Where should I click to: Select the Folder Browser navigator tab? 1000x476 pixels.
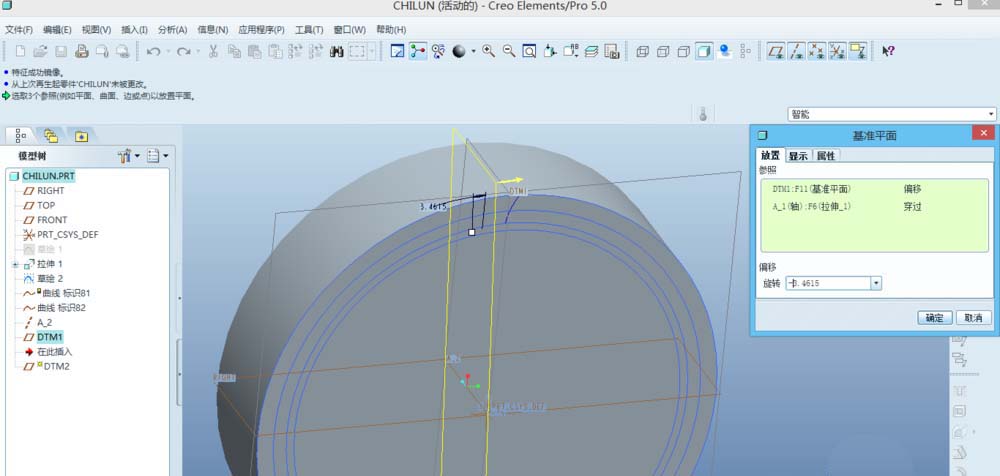click(51, 135)
